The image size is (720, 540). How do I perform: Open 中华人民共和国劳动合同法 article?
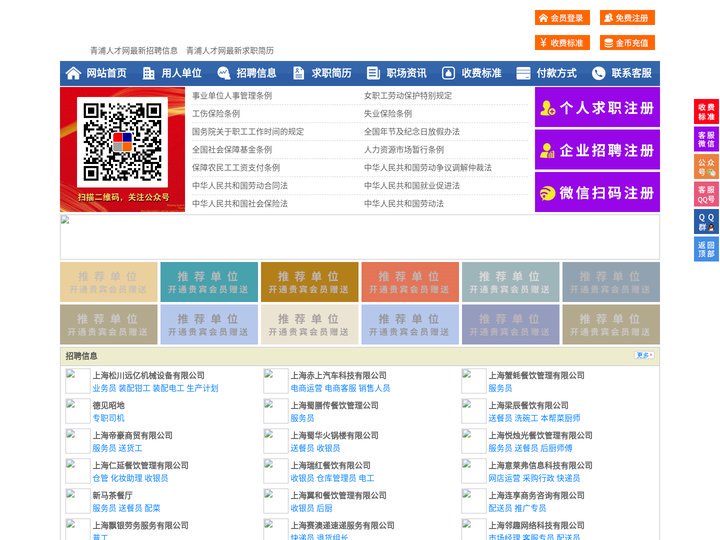pos(240,186)
